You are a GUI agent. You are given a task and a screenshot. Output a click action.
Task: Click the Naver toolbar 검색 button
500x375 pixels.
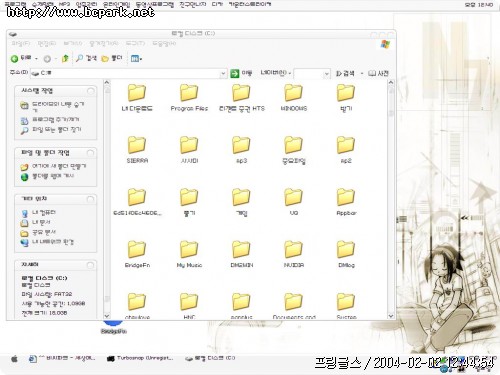coord(345,73)
